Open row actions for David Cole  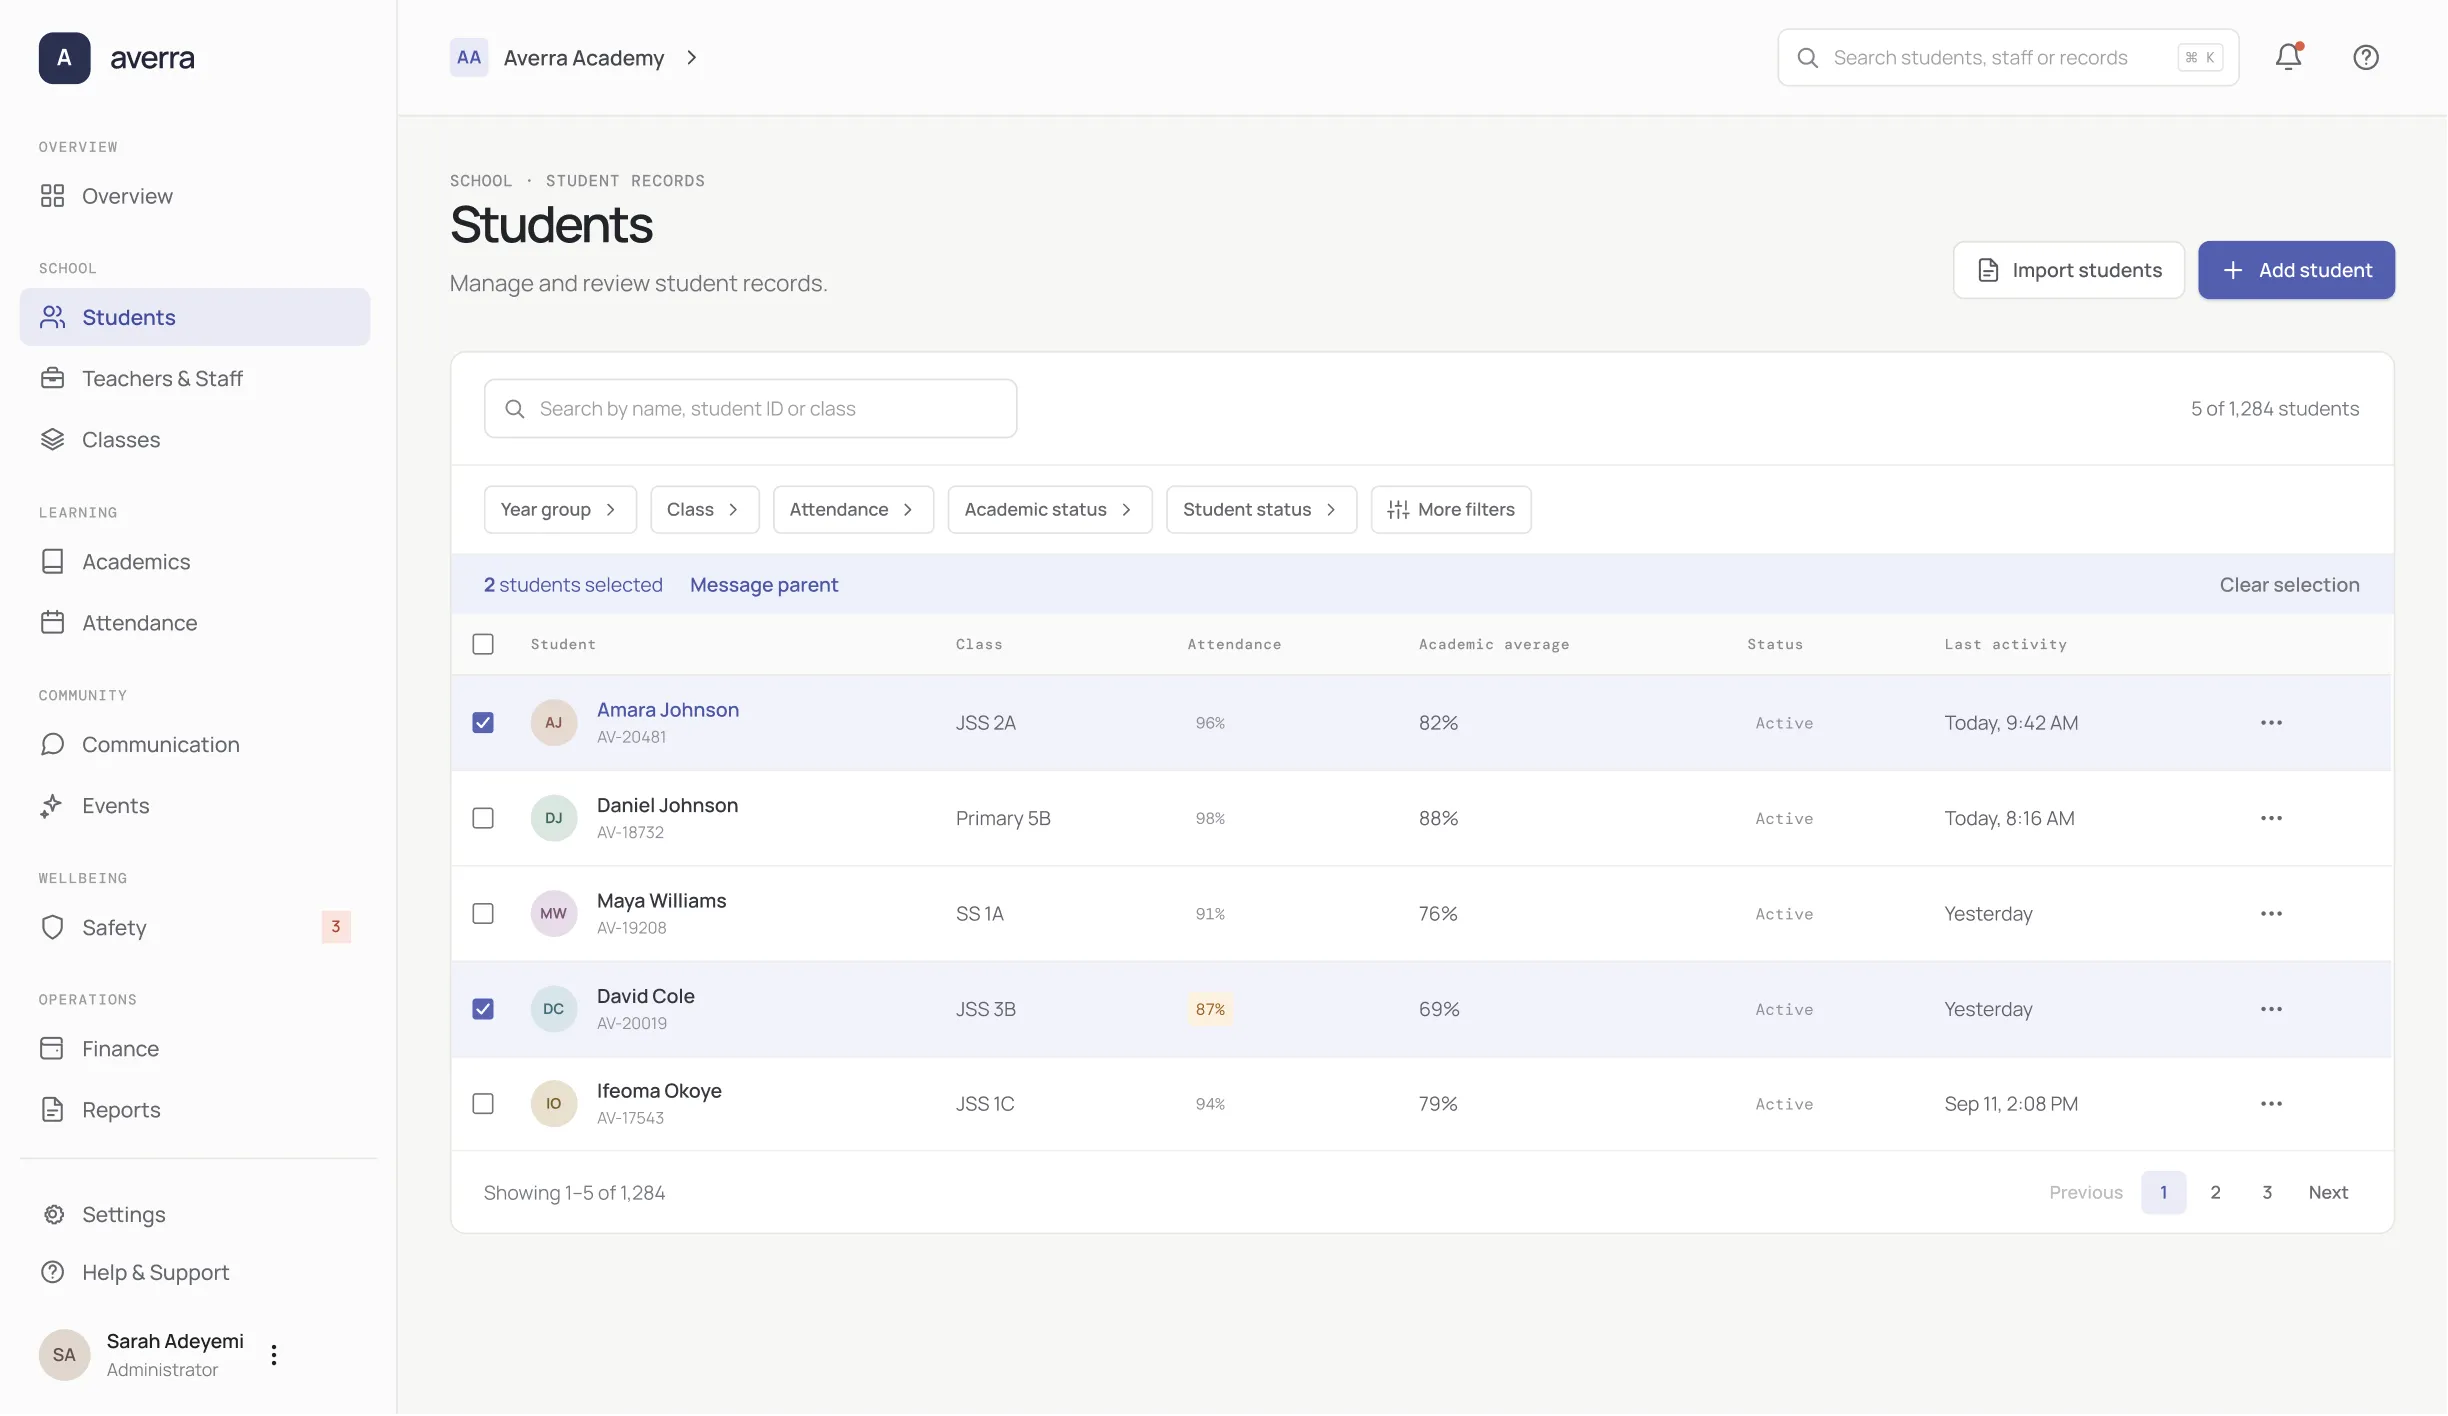click(x=2271, y=1009)
